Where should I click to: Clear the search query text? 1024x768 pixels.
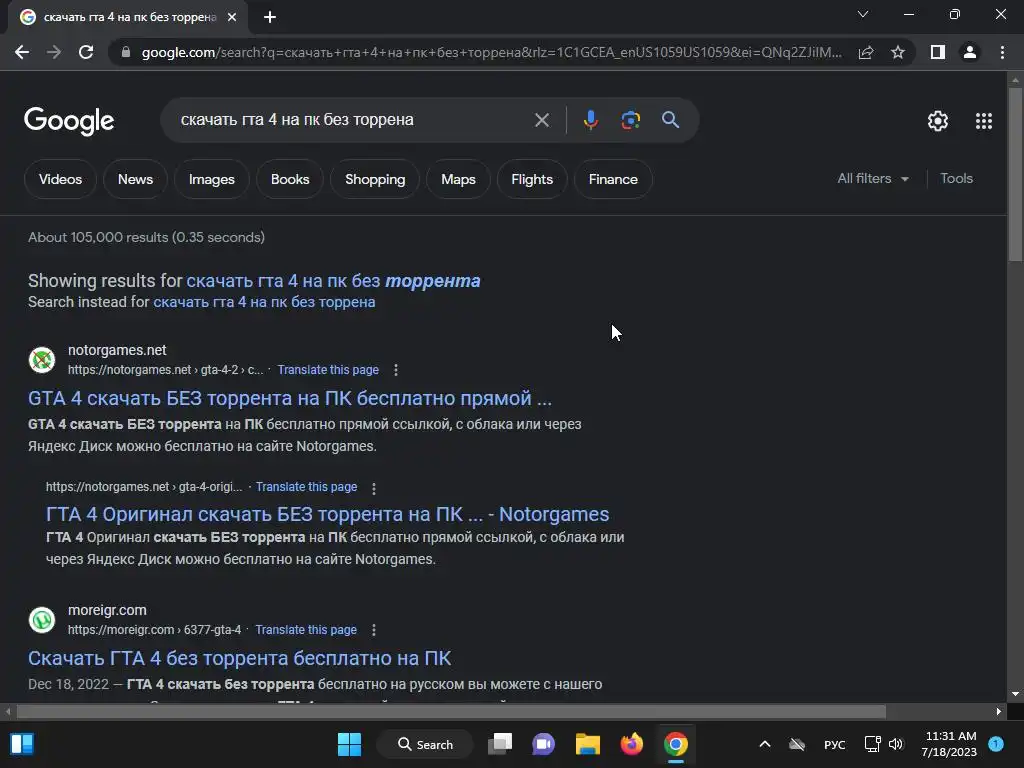tap(541, 120)
